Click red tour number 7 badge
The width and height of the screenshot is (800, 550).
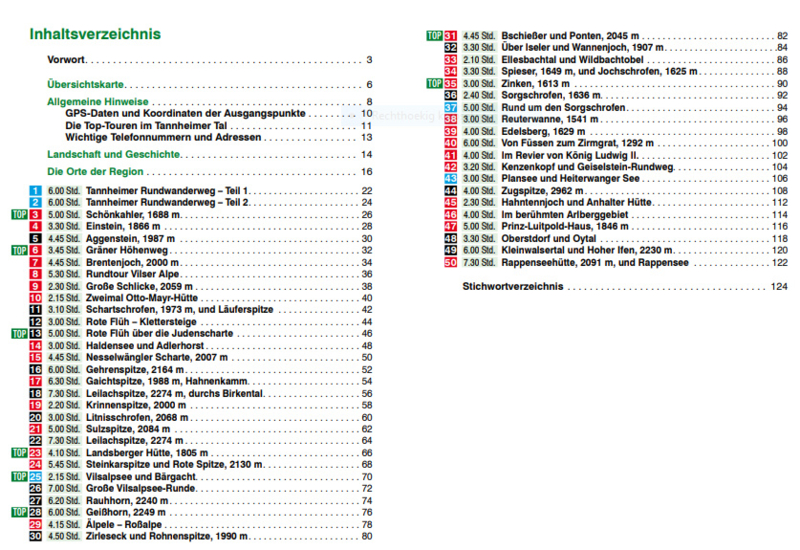[x=35, y=262]
